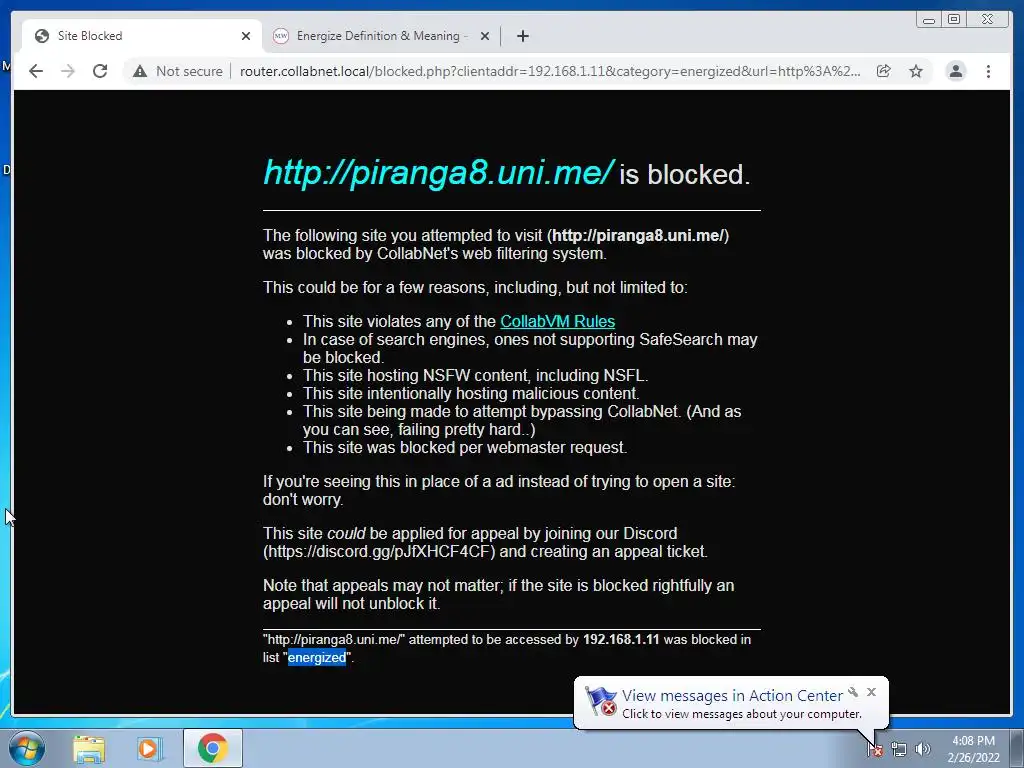This screenshot has height=768, width=1024.
Task: Reload the blocked page
Action: click(100, 71)
